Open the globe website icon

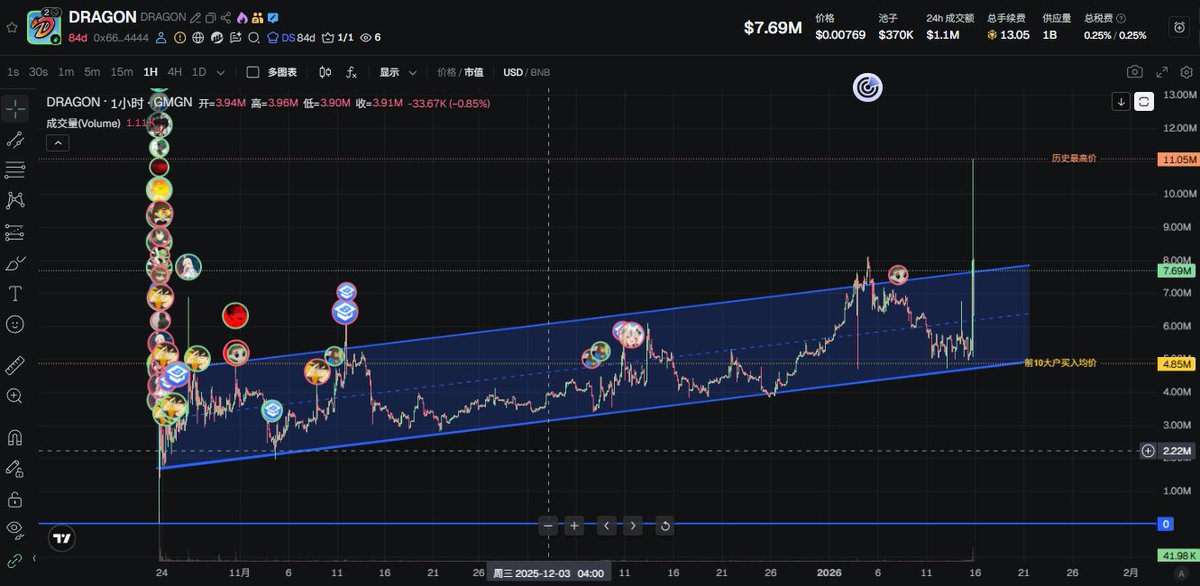(198, 38)
